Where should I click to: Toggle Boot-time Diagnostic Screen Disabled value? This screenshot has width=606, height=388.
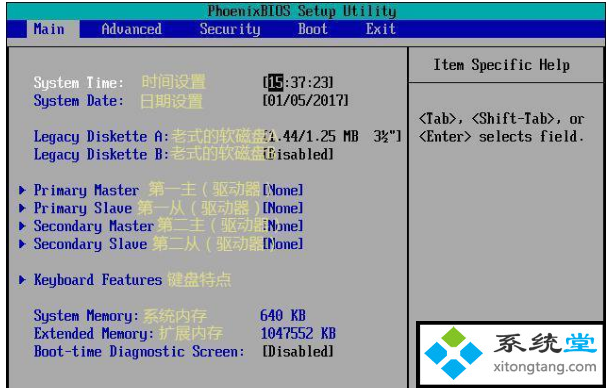click(298, 352)
